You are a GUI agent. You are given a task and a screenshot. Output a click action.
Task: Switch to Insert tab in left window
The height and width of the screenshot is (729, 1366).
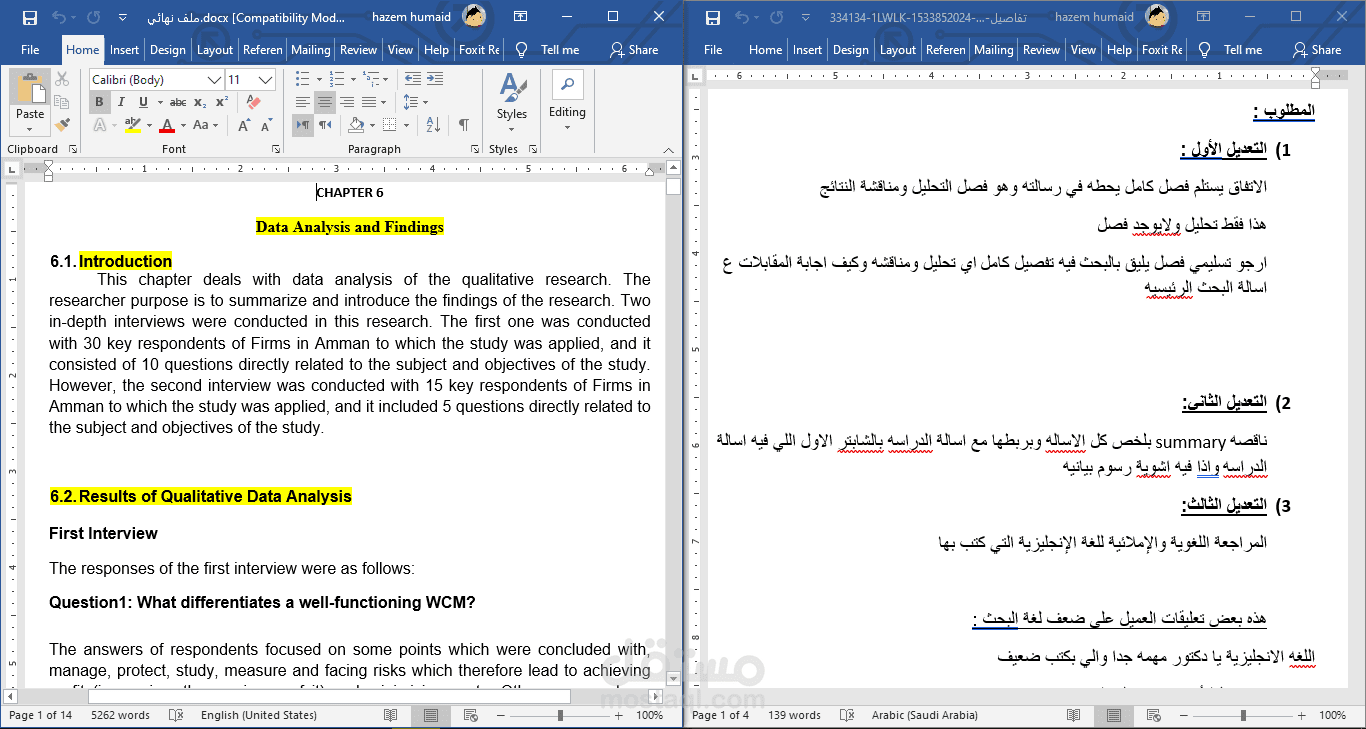pyautogui.click(x=125, y=49)
